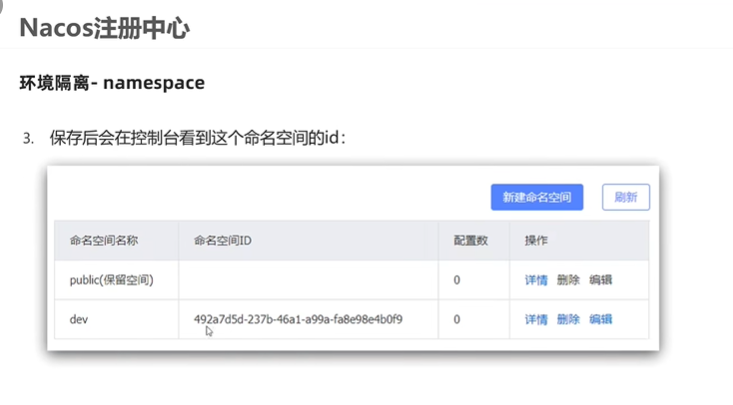
Task: Open 详情 for public(保留空间) row
Action: point(536,280)
